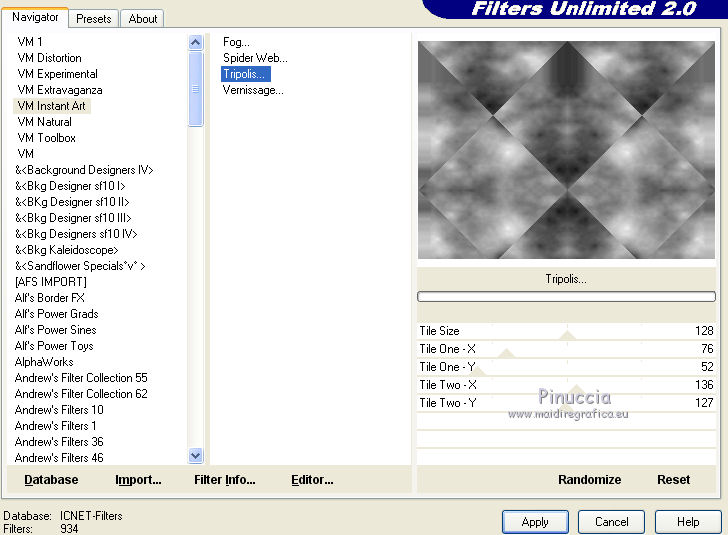Select Alf's Border FX category
This screenshot has width=728, height=535.
coord(49,298)
